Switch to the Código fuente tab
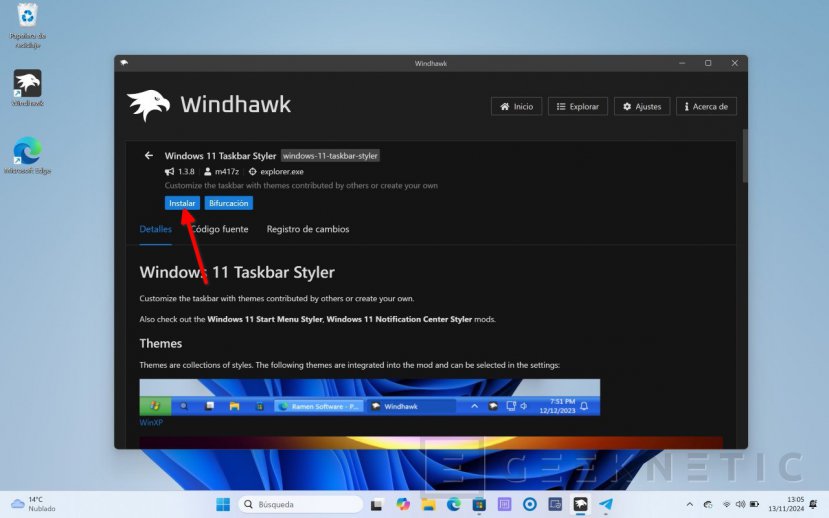This screenshot has width=829, height=518. coord(219,229)
